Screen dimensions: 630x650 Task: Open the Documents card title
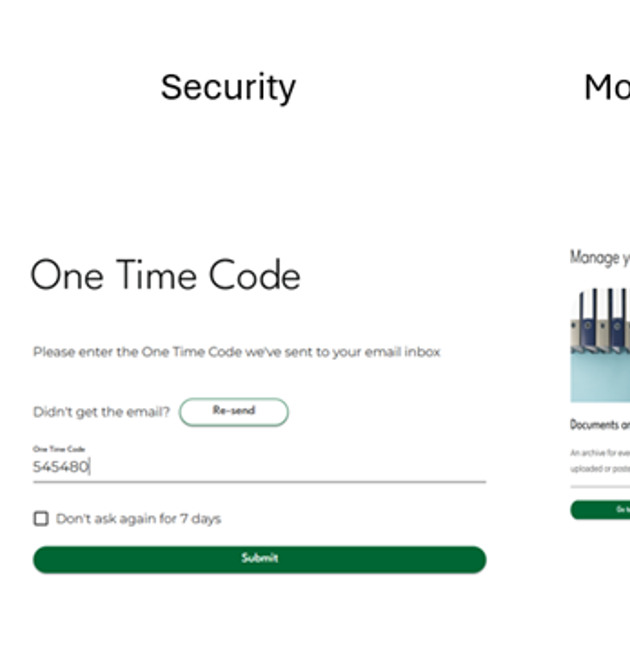click(x=600, y=424)
